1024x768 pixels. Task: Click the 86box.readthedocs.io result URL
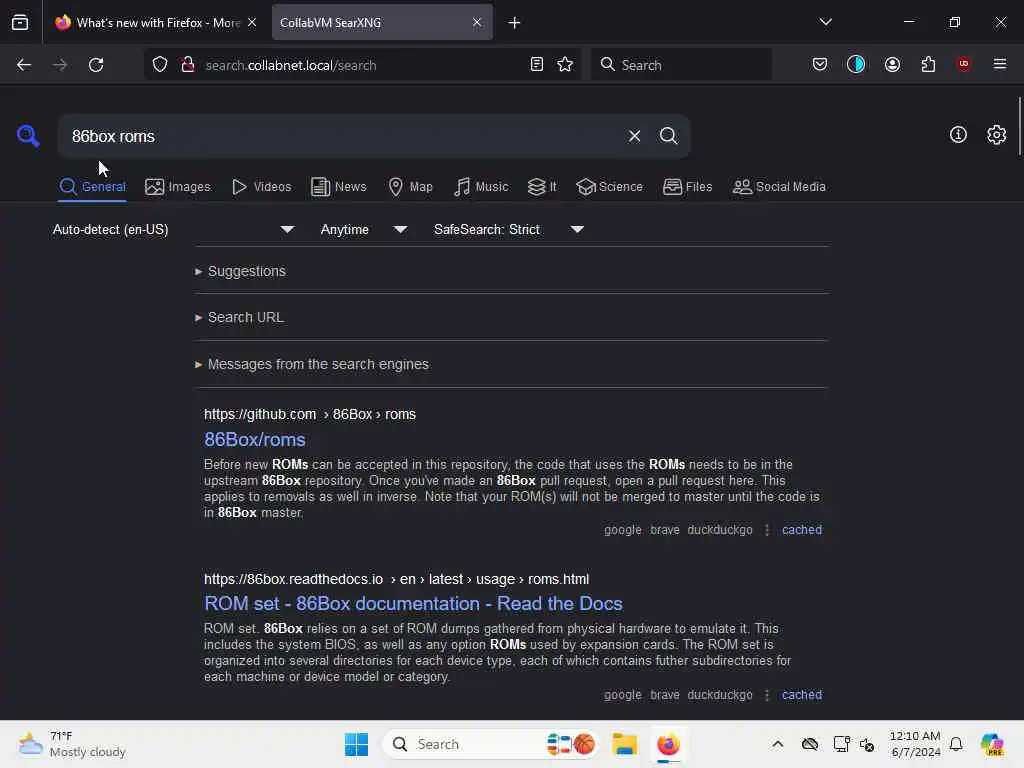396,579
